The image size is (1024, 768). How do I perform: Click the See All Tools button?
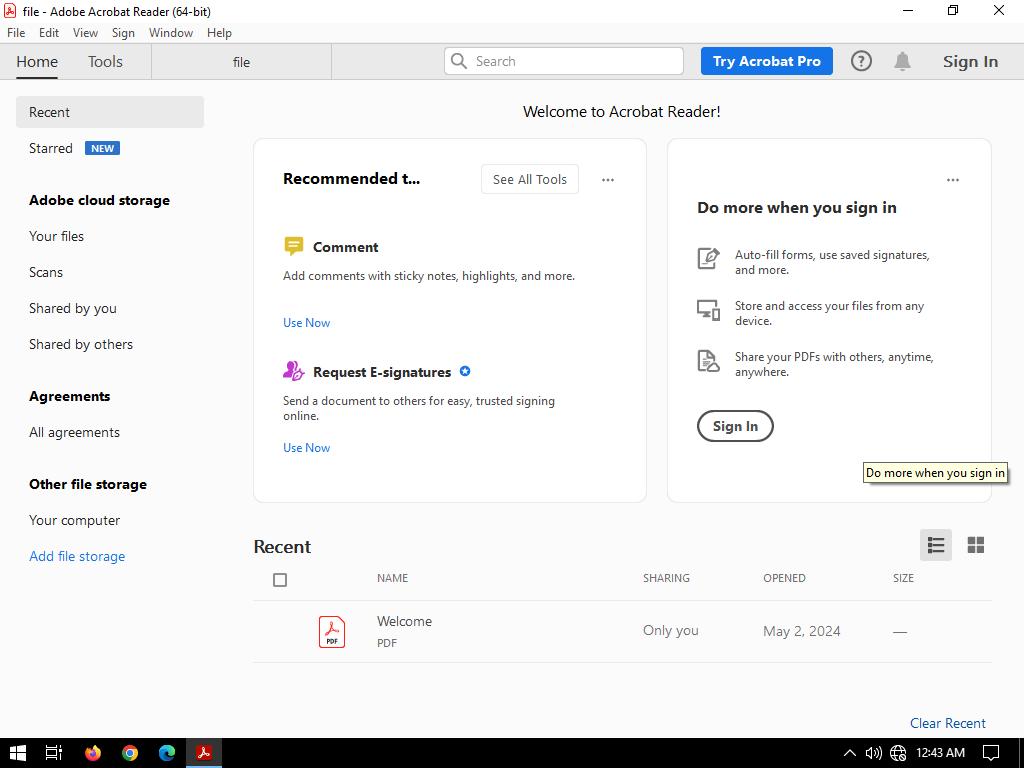click(529, 180)
